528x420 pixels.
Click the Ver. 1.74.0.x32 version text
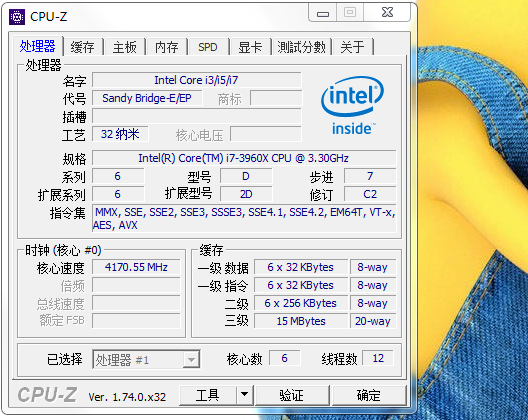127,397
